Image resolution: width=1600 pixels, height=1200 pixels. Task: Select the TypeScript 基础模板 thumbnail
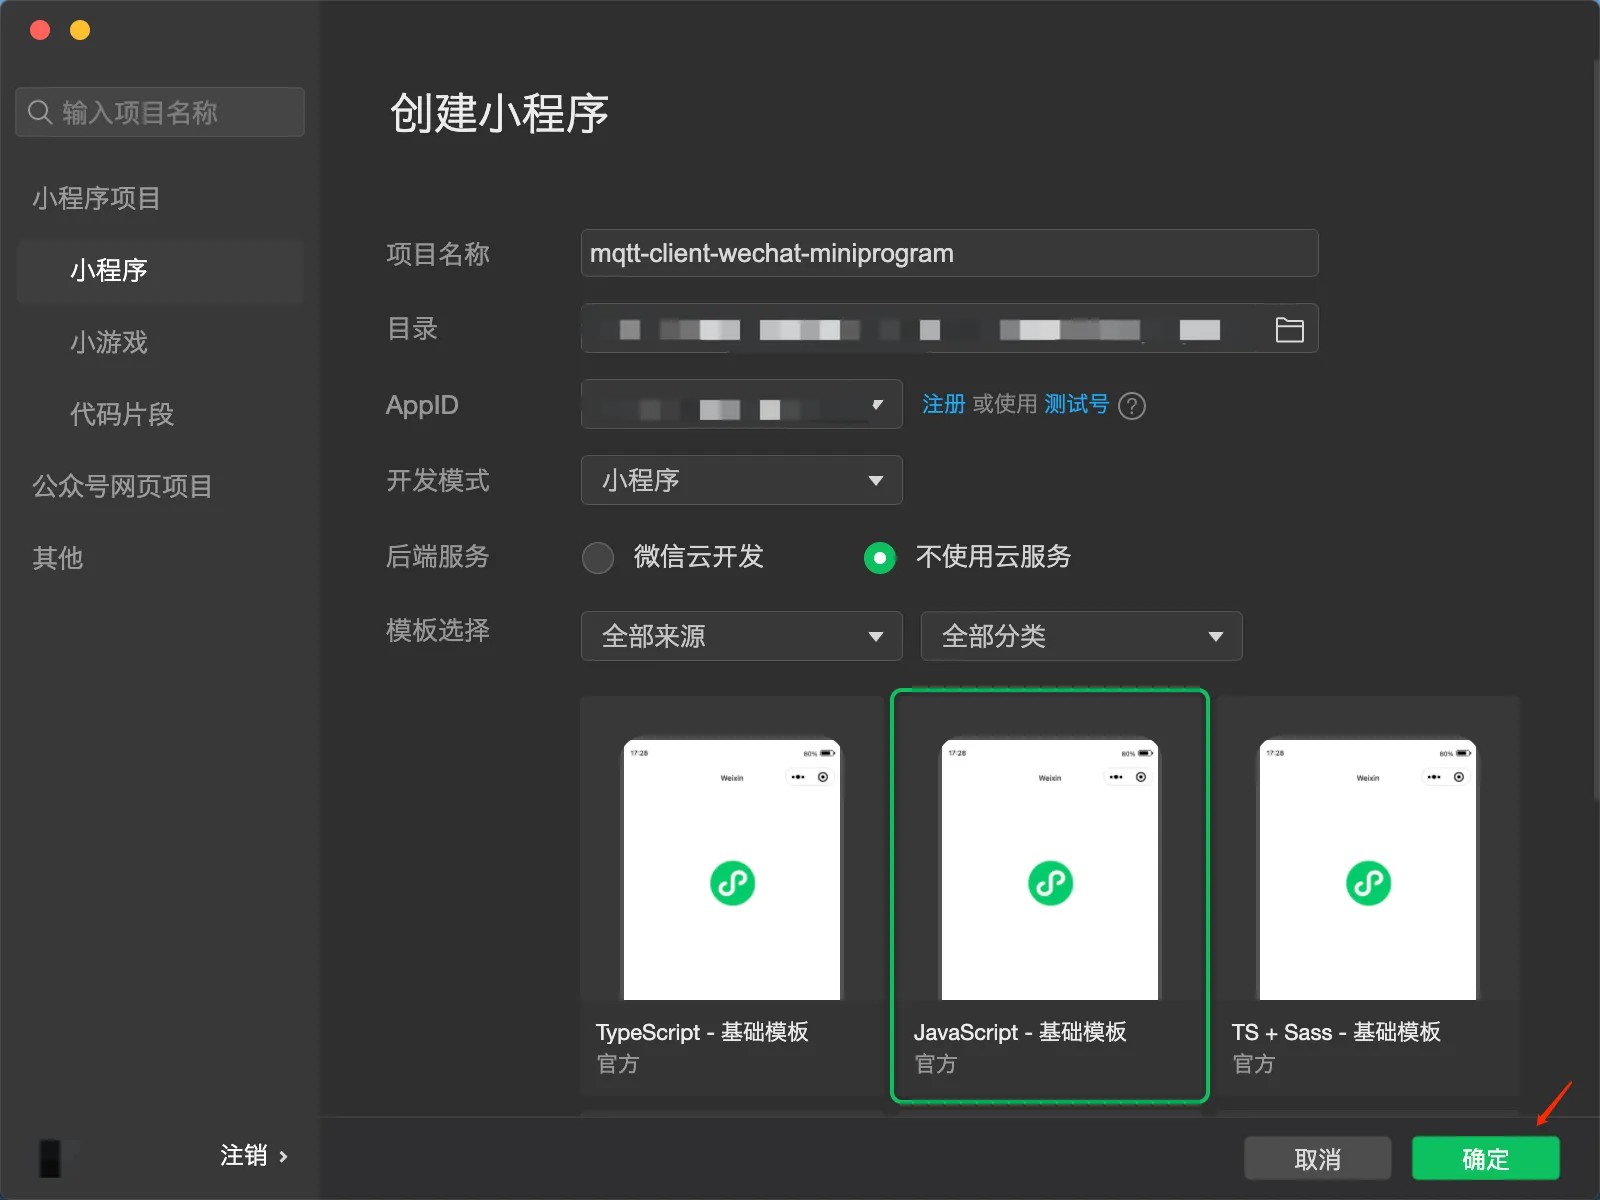point(732,870)
